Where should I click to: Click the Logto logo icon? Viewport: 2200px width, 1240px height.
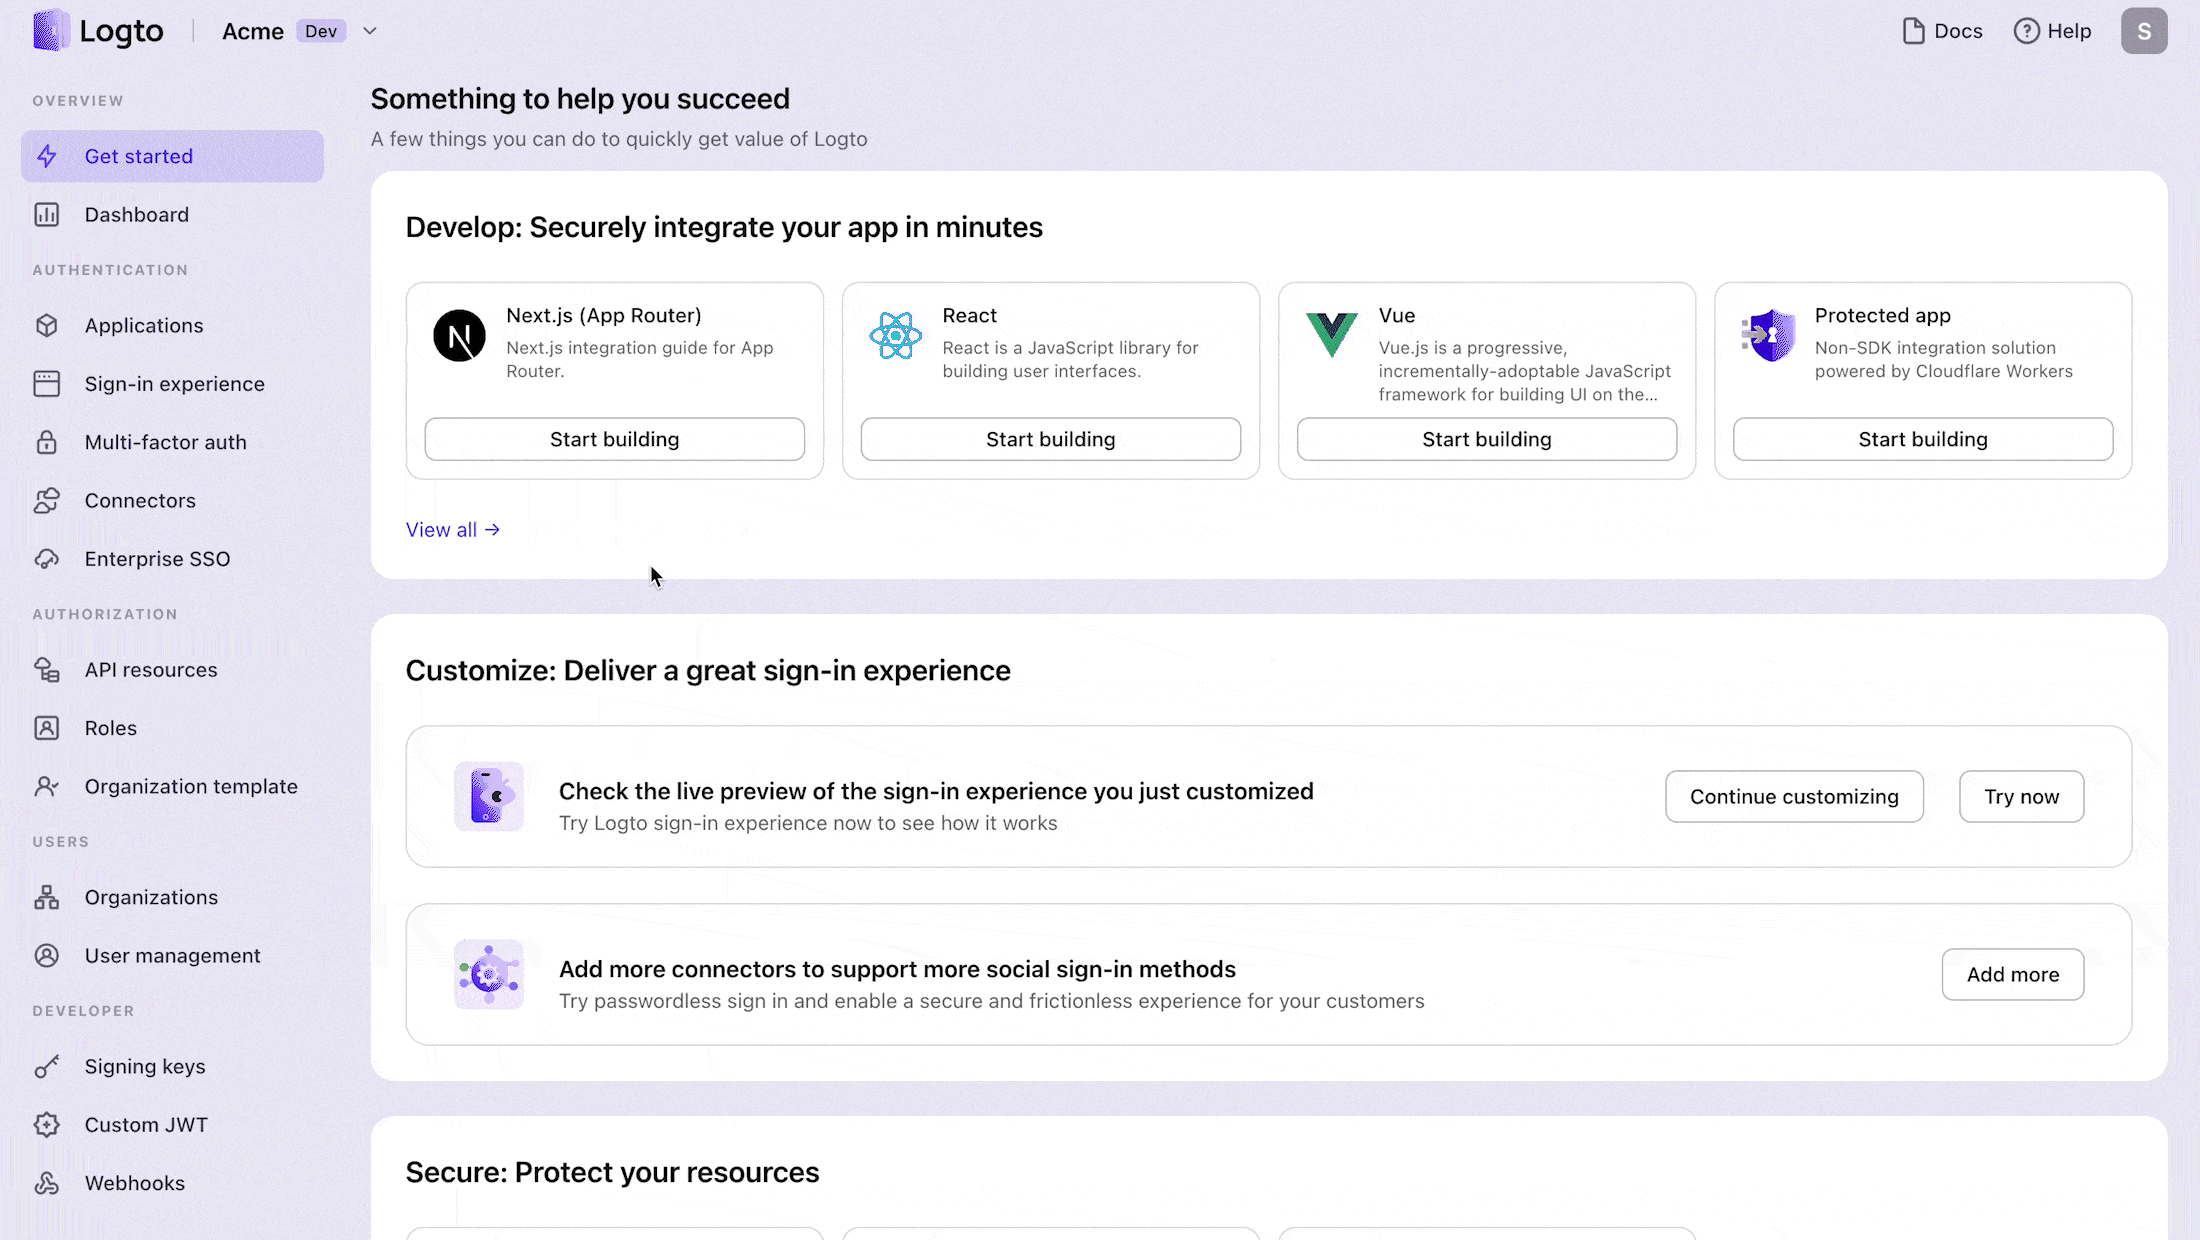click(x=50, y=31)
